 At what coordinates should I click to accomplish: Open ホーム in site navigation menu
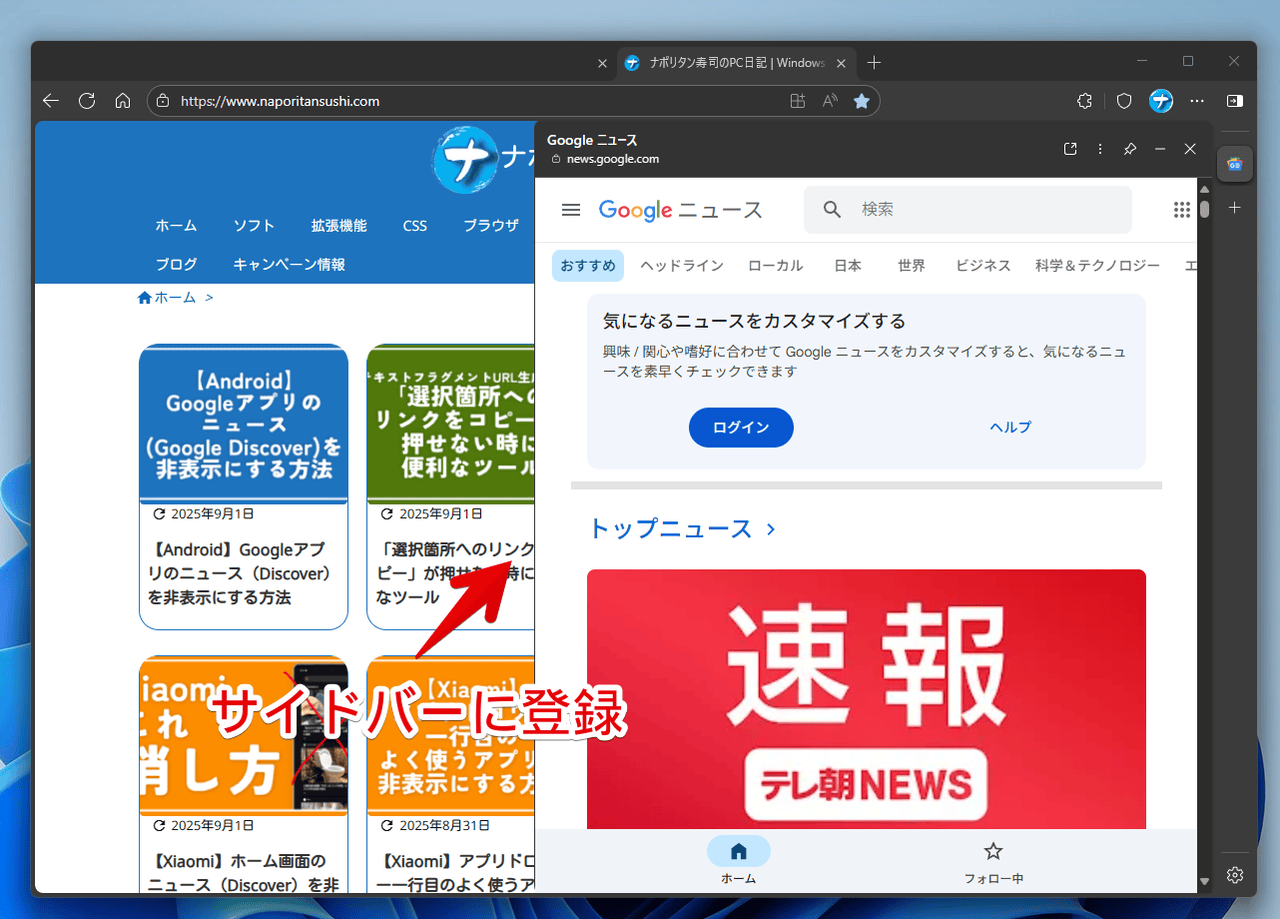coord(176,226)
